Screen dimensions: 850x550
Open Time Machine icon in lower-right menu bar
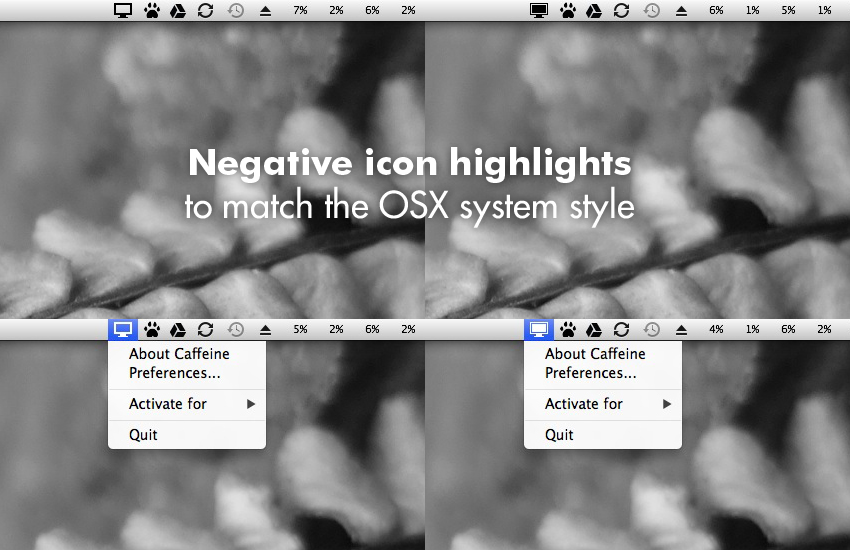tap(651, 329)
